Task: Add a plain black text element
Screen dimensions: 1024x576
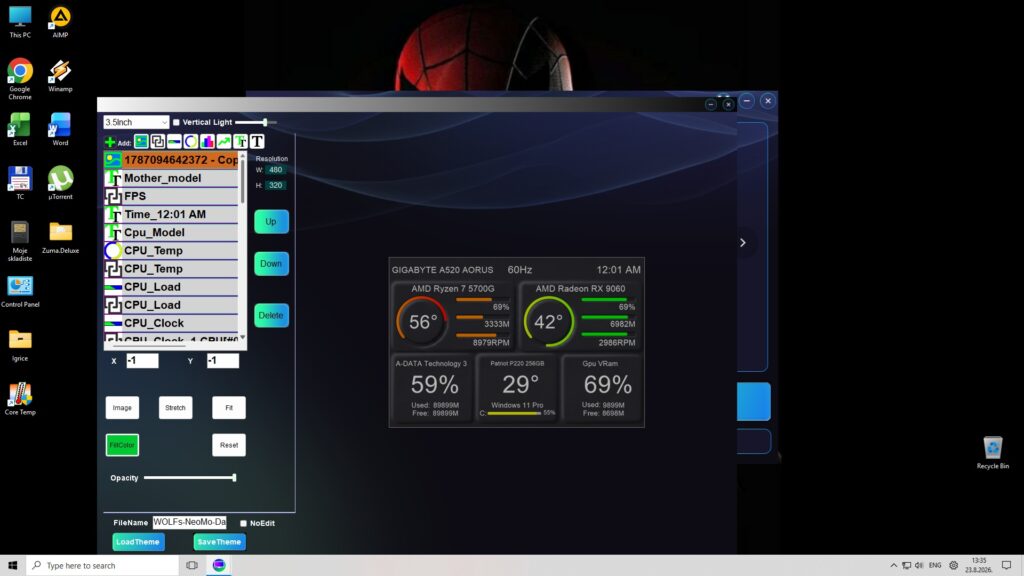Action: 257,142
